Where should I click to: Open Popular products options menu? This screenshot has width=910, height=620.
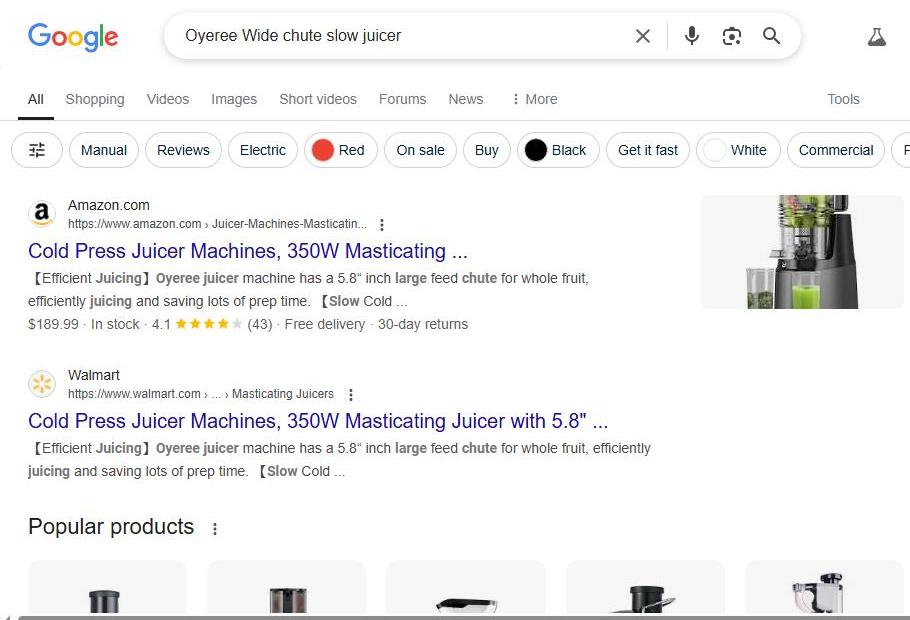point(215,529)
